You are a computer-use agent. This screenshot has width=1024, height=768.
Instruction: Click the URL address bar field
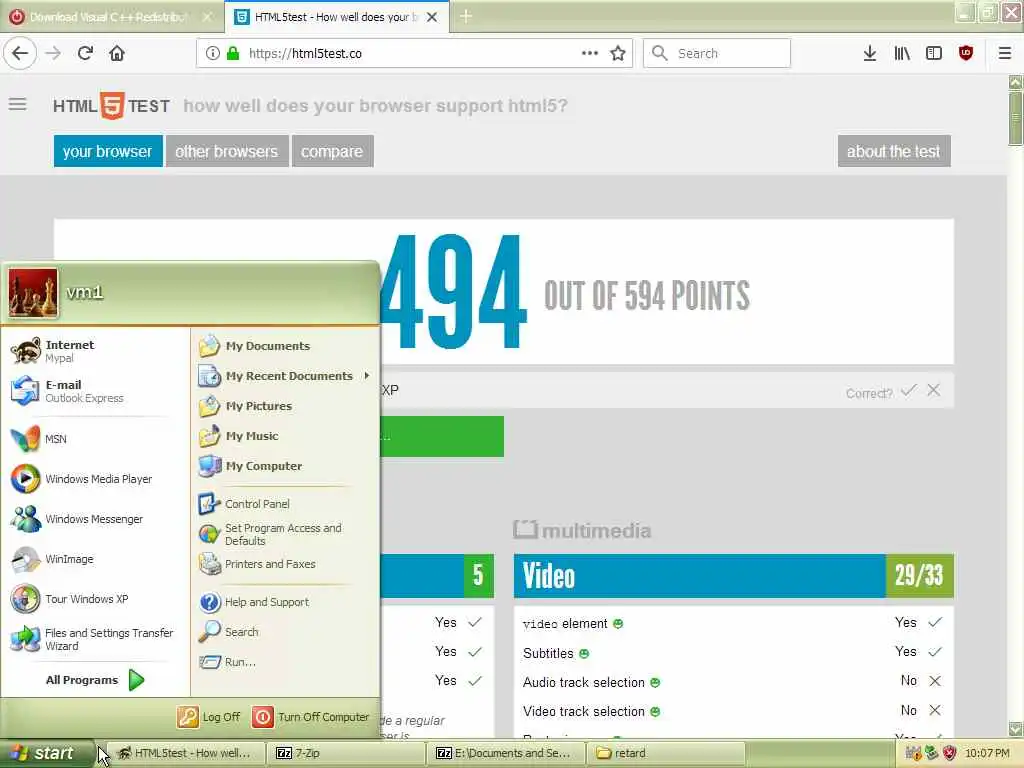click(x=413, y=54)
